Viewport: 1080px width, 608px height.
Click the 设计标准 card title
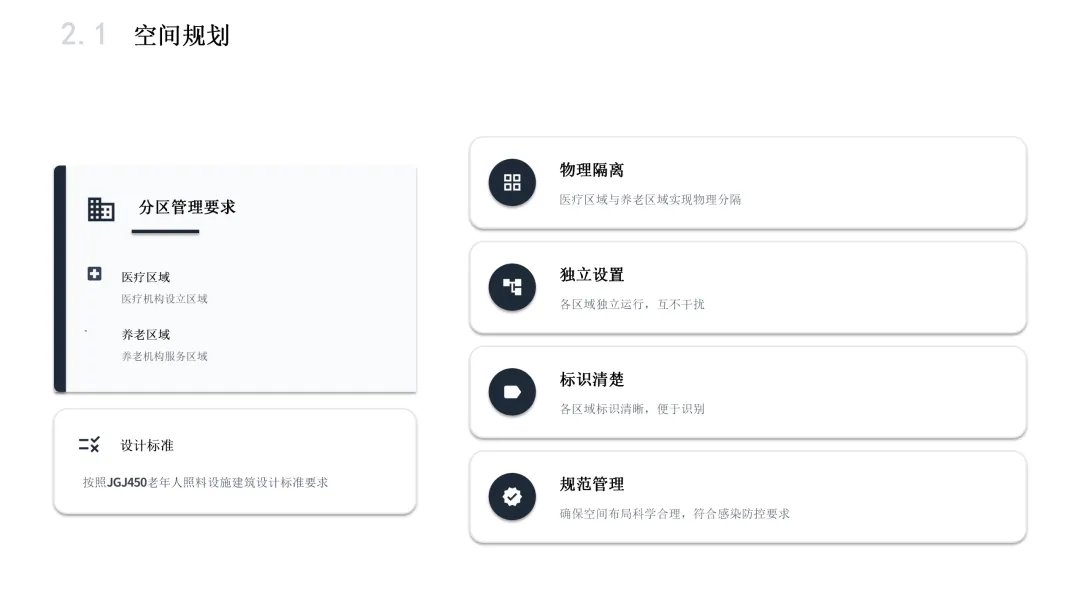147,445
